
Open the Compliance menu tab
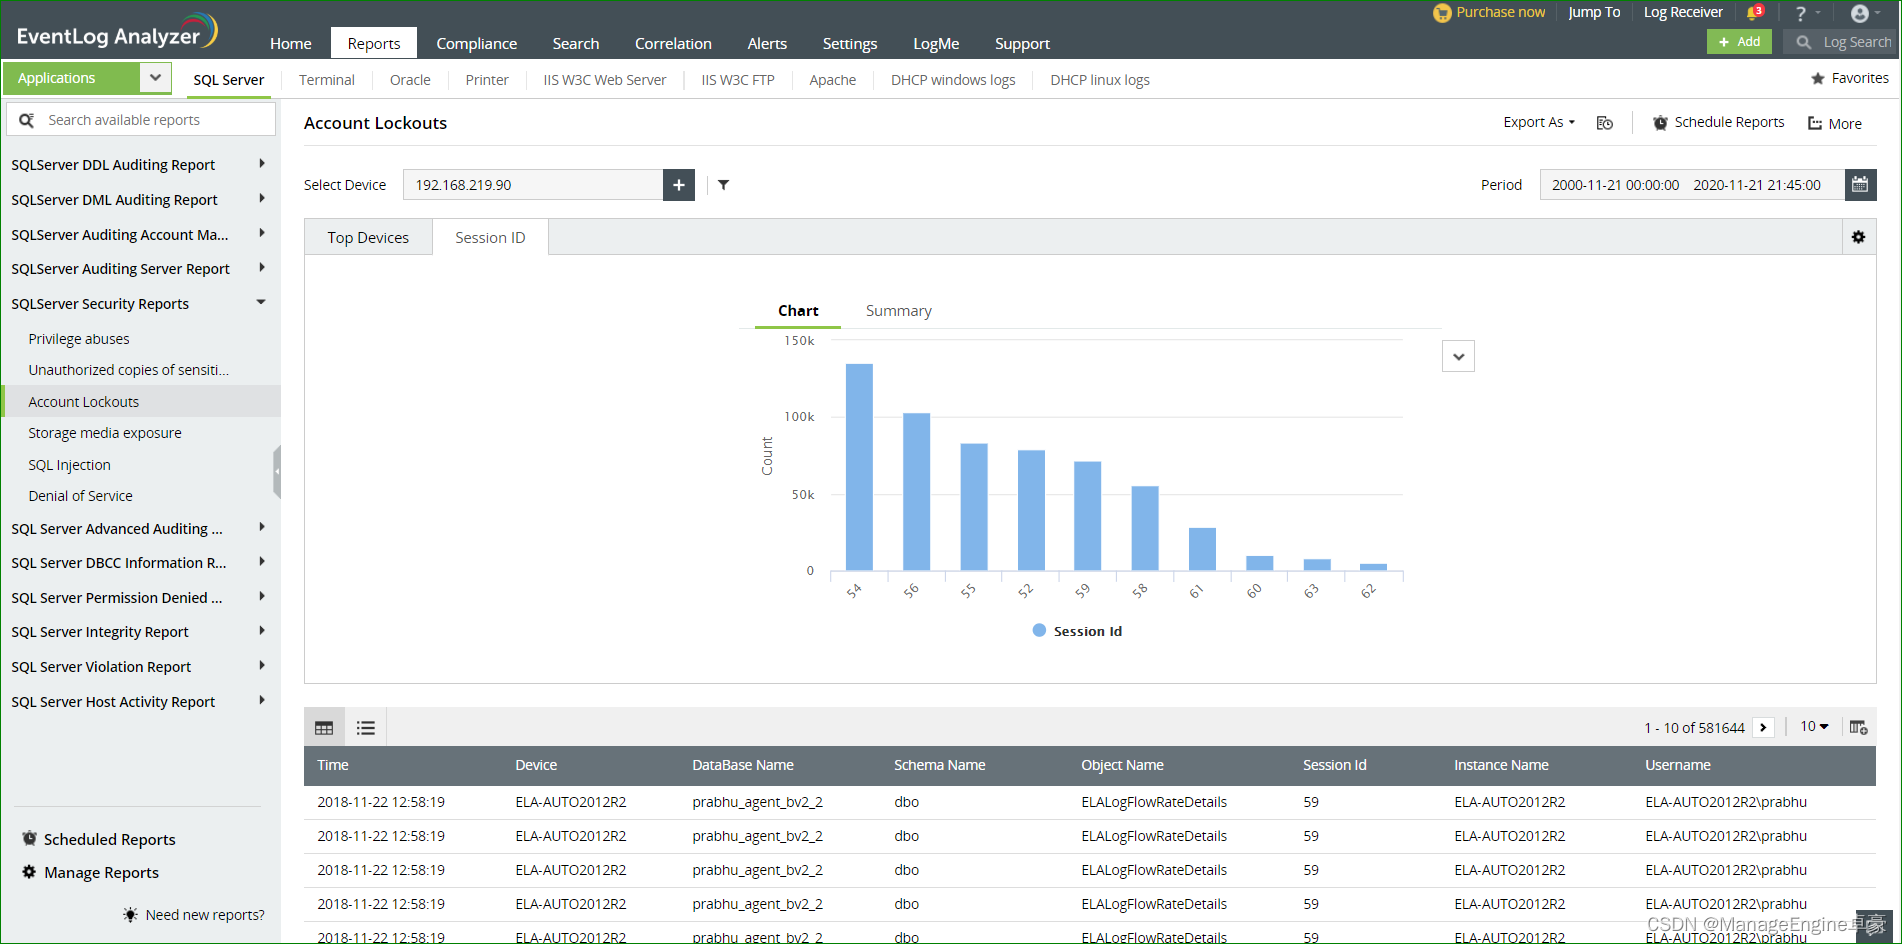[x=476, y=43]
